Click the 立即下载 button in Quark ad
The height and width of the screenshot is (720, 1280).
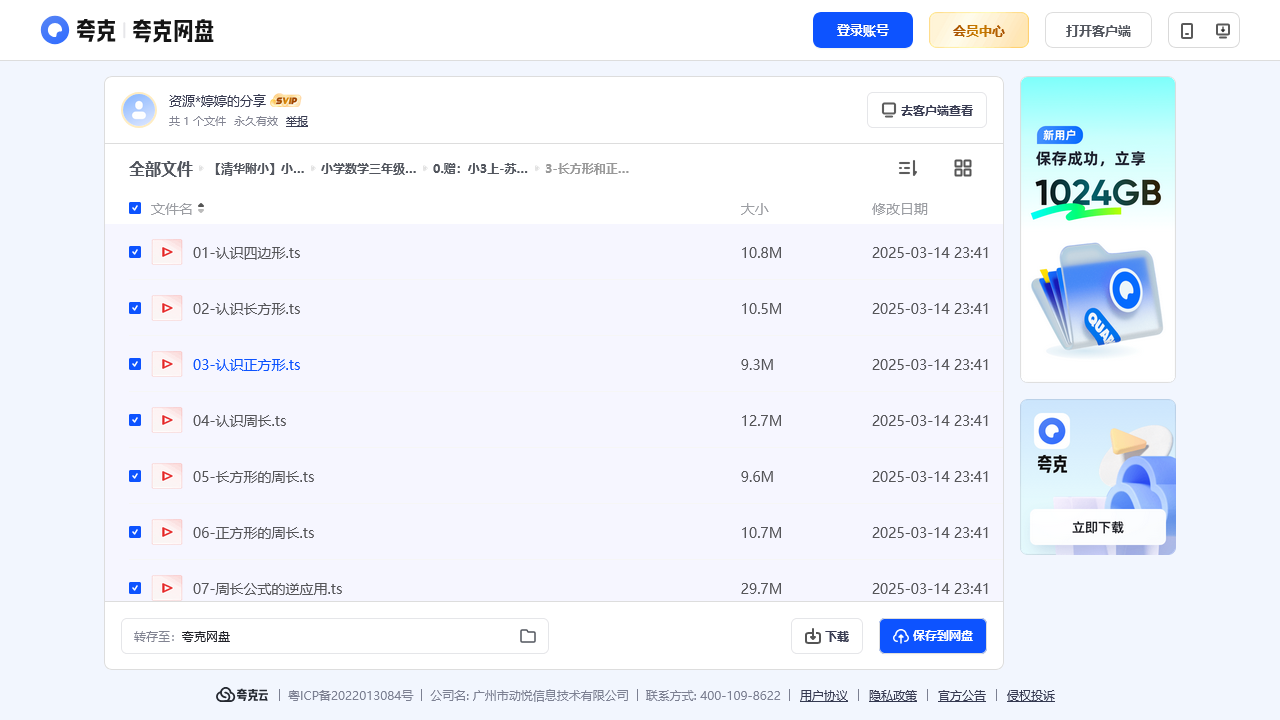coord(1098,527)
